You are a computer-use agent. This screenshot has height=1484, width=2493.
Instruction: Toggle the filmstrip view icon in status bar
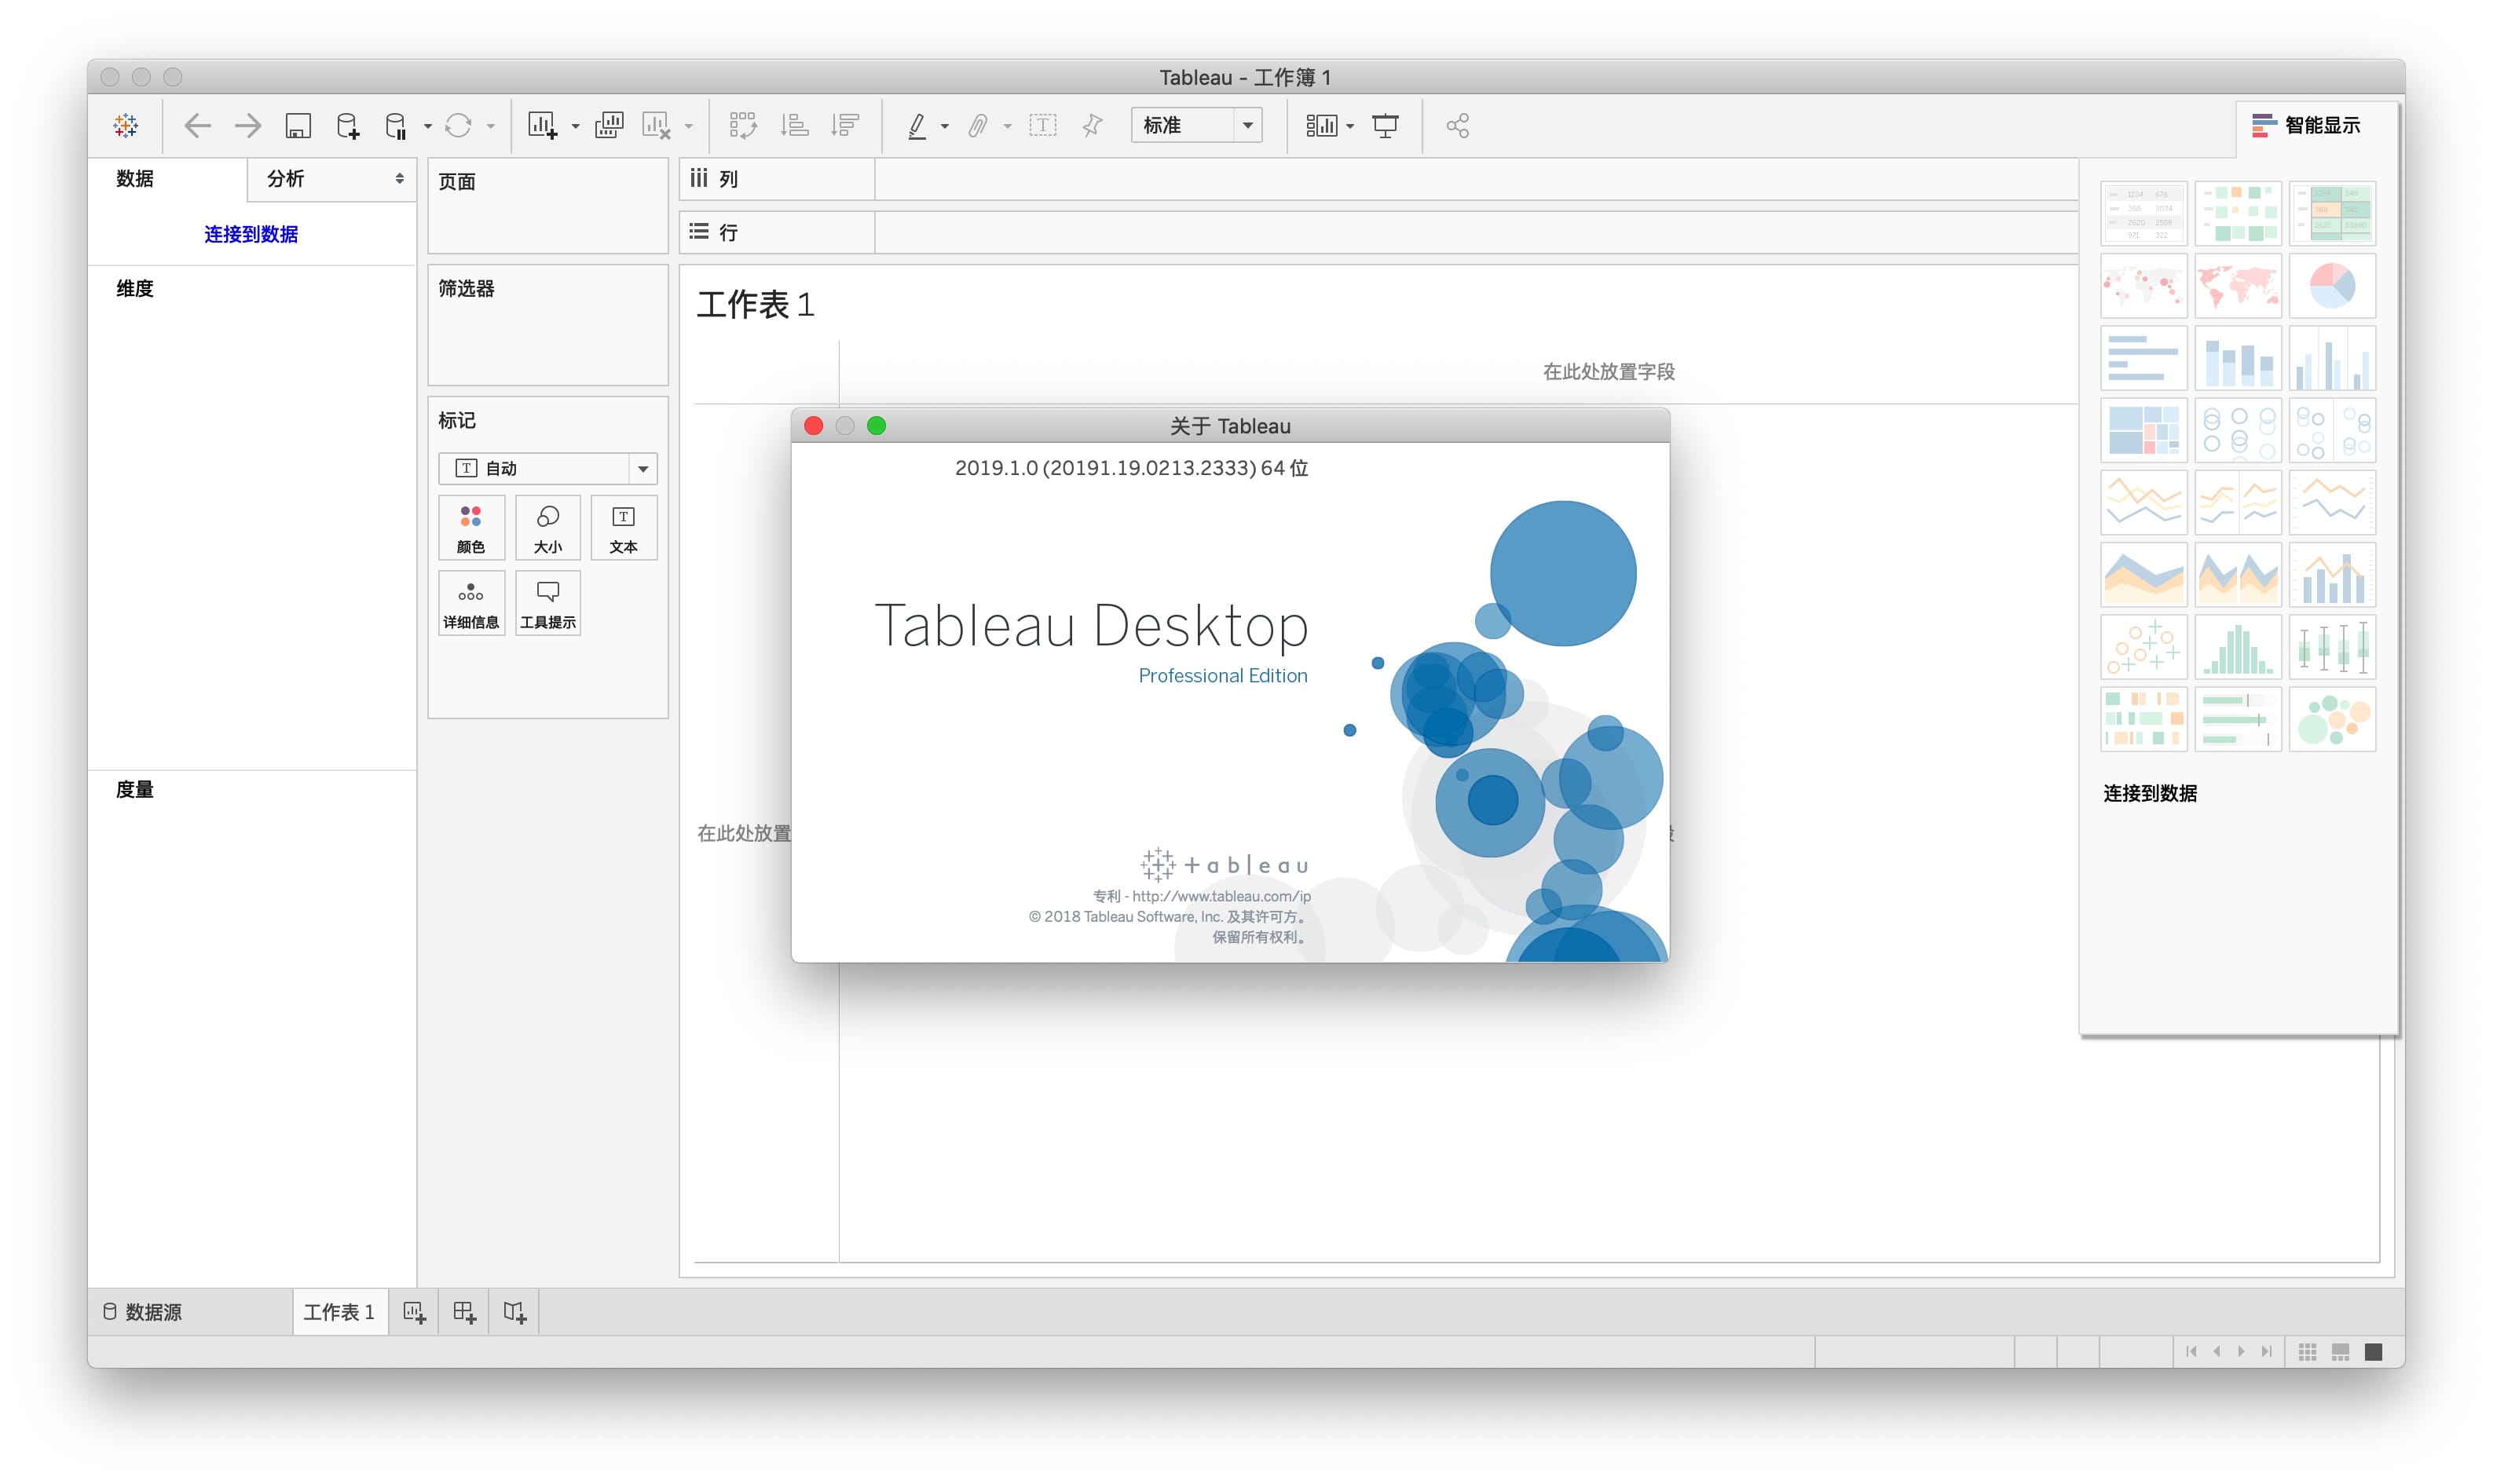[2340, 1351]
